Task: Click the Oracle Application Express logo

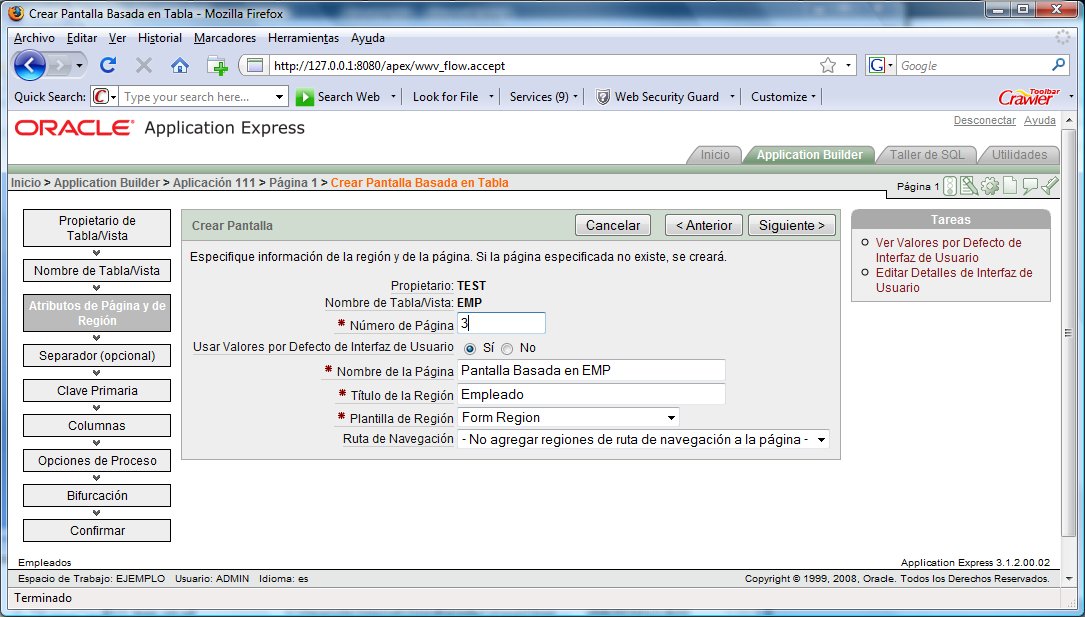Action: tap(160, 128)
